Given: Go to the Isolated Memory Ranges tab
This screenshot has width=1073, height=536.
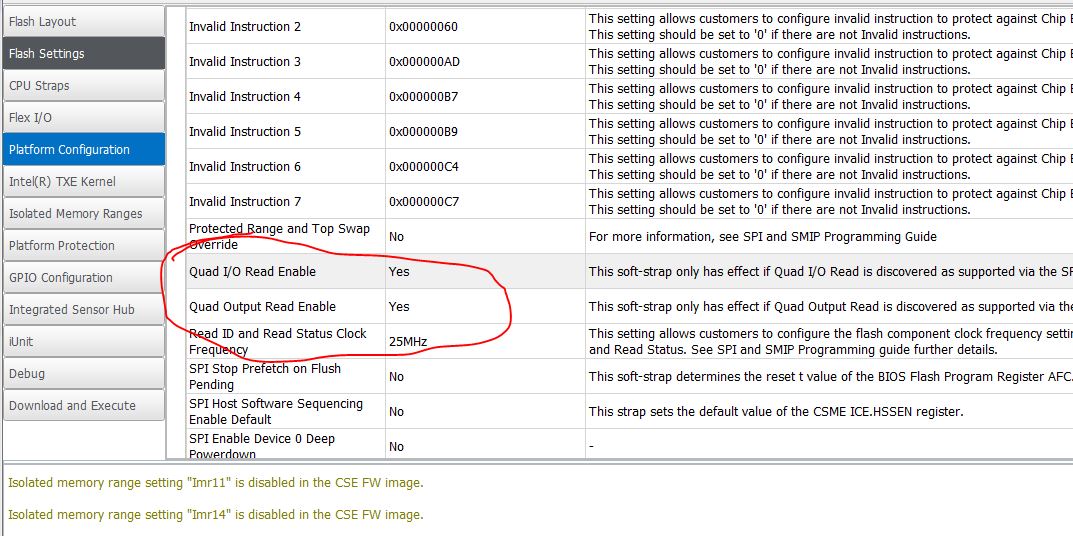Looking at the screenshot, I should coord(83,214).
